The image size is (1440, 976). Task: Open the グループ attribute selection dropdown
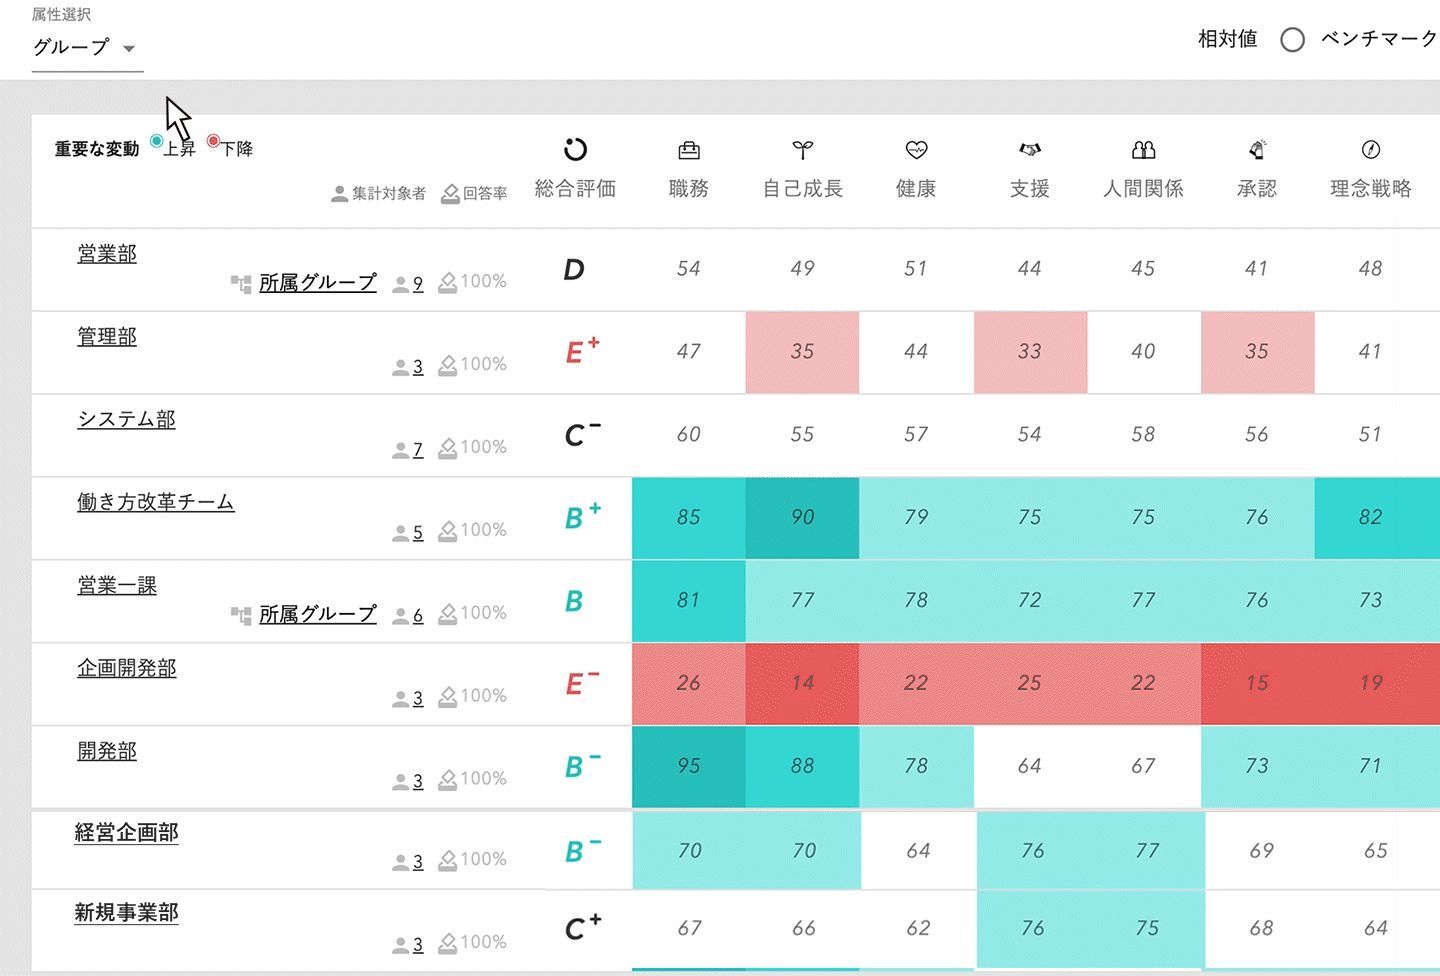coord(87,46)
